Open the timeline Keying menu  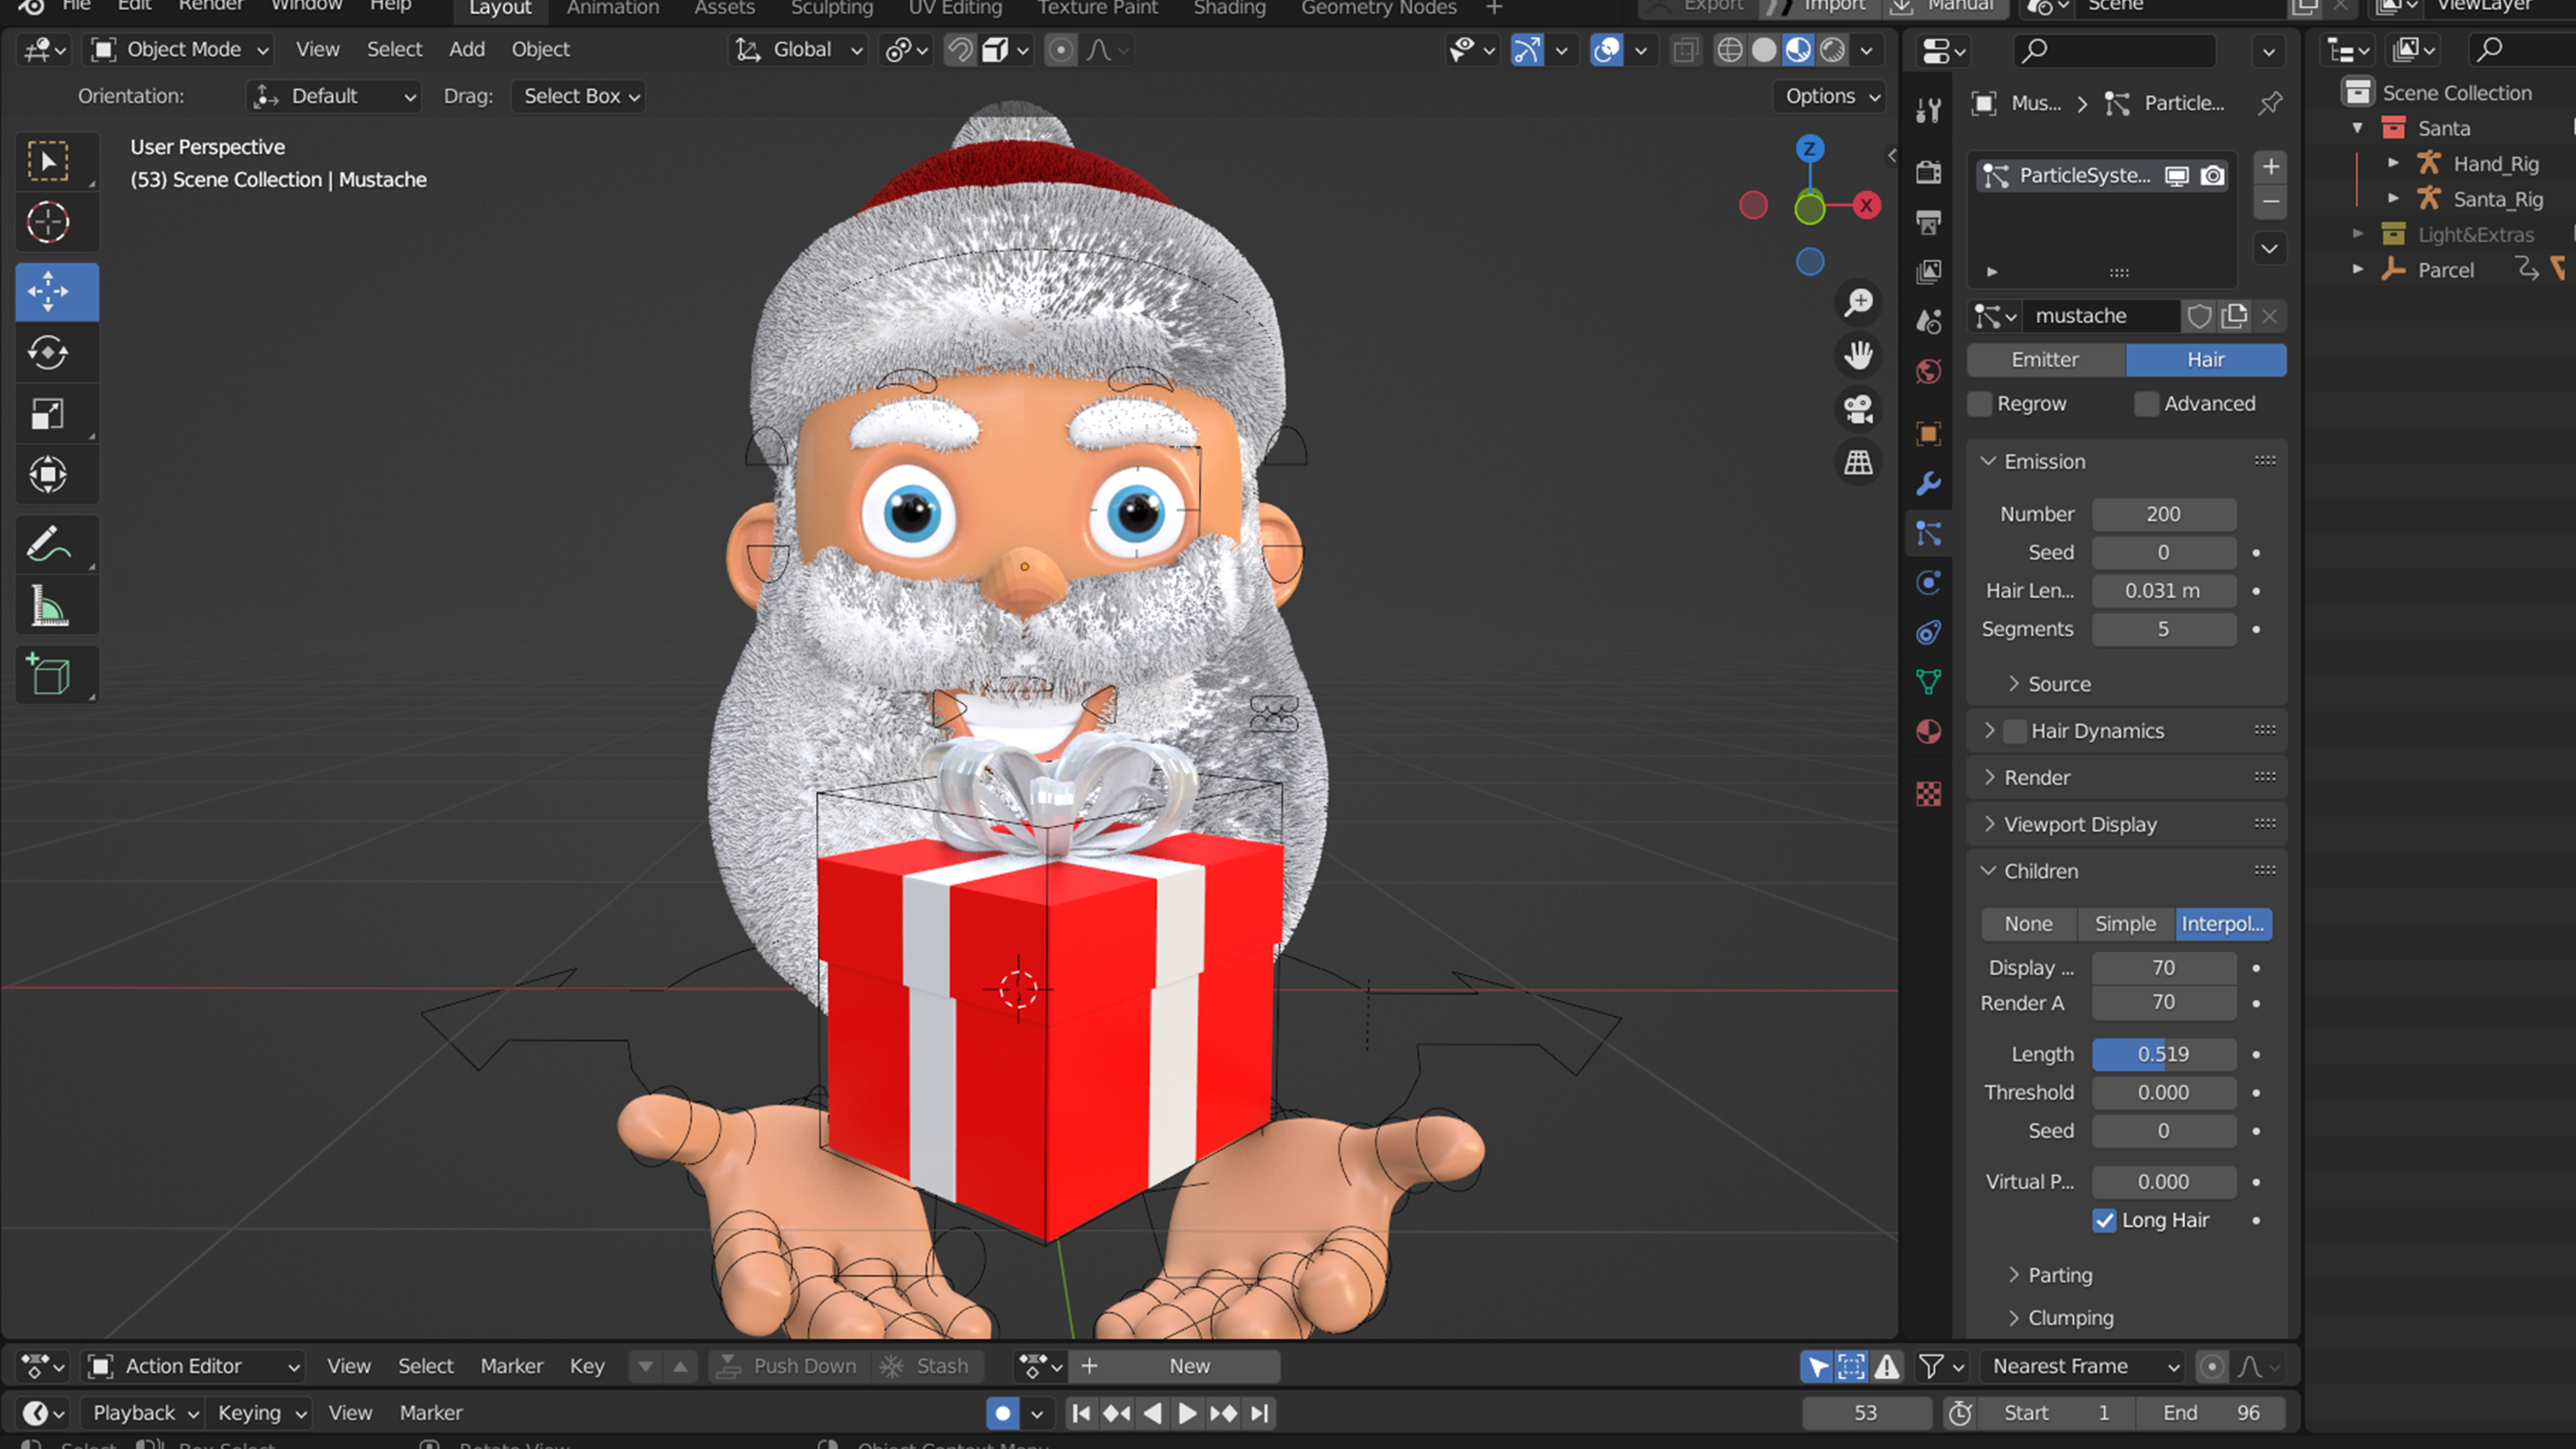point(261,1413)
